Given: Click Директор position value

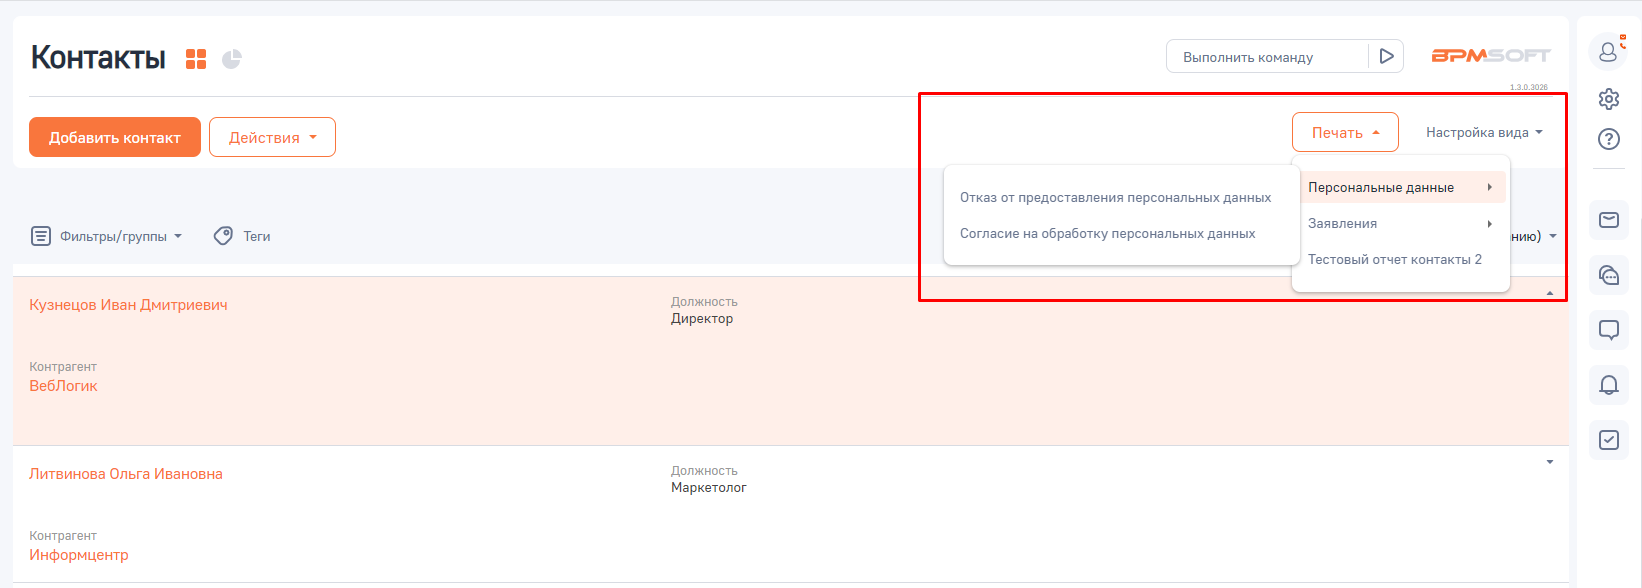Looking at the screenshot, I should [702, 319].
